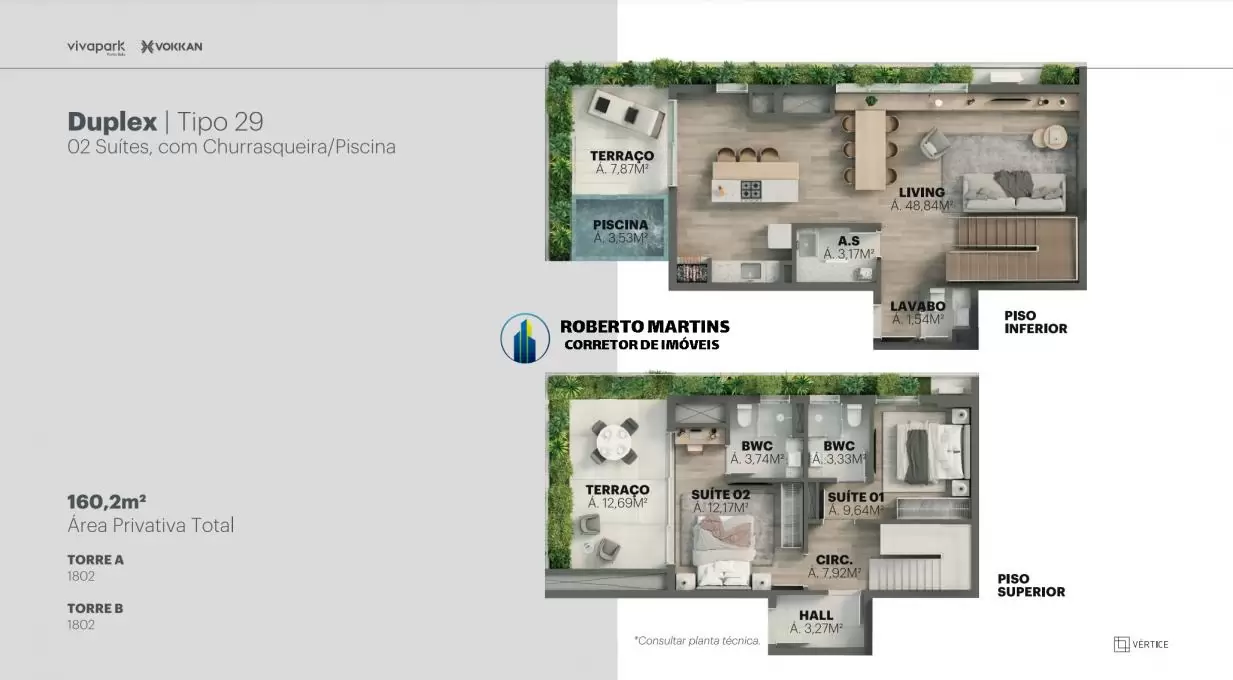1233x680 pixels.
Task: Click the vivapark logo
Action: (x=96, y=46)
